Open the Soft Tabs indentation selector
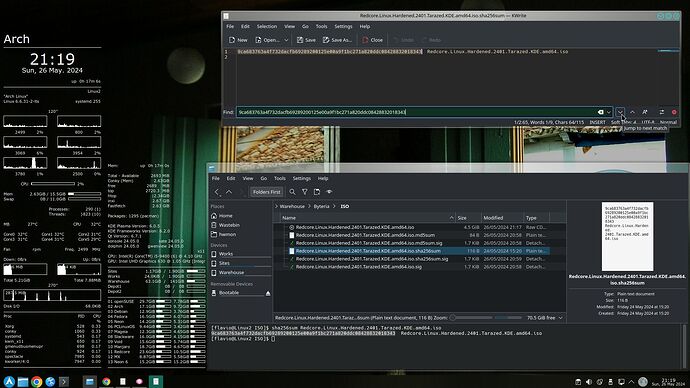Image resolution: width=690 pixels, height=388 pixels. tap(624, 122)
